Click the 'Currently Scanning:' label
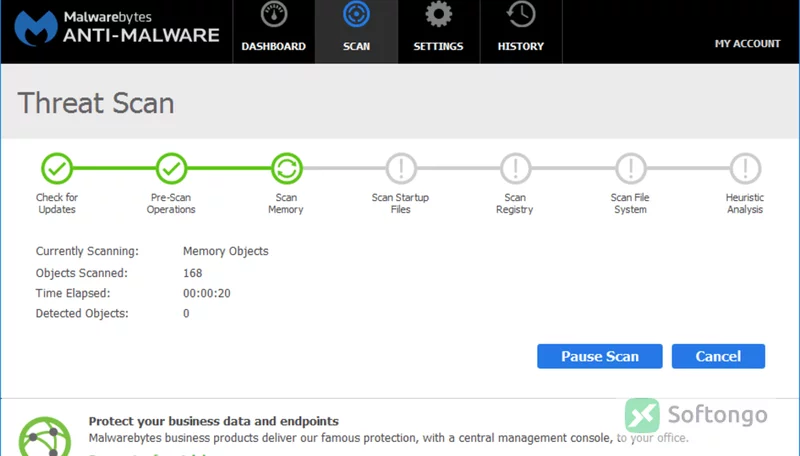The image size is (800, 456). [87, 251]
